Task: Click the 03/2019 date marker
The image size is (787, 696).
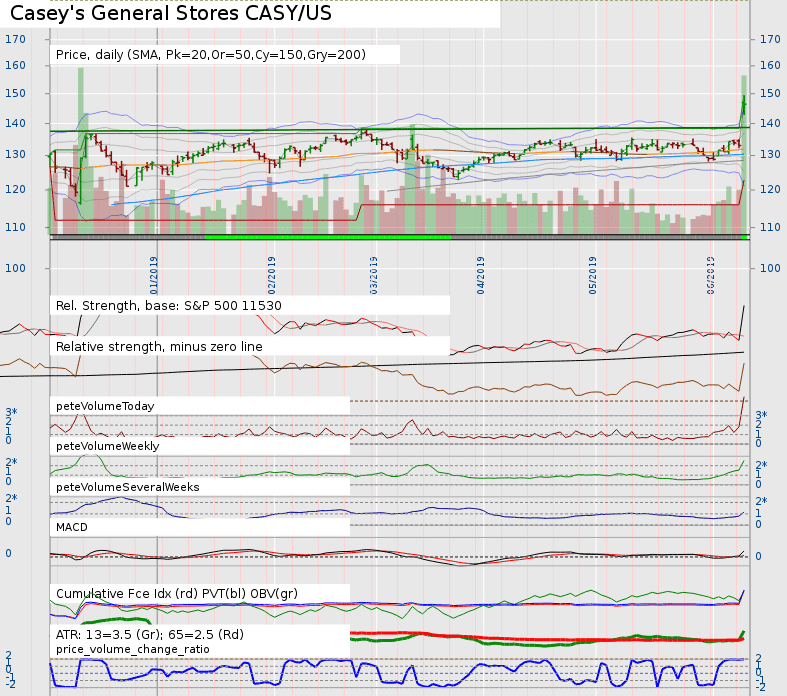Action: point(374,274)
